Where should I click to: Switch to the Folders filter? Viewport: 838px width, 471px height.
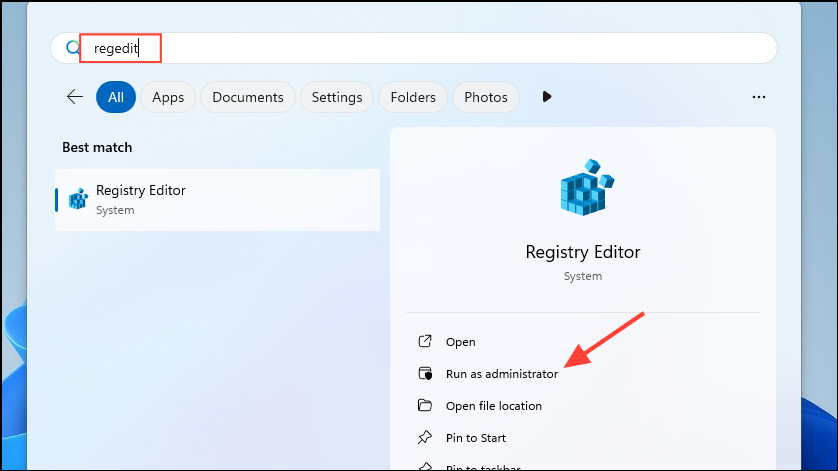click(x=413, y=97)
